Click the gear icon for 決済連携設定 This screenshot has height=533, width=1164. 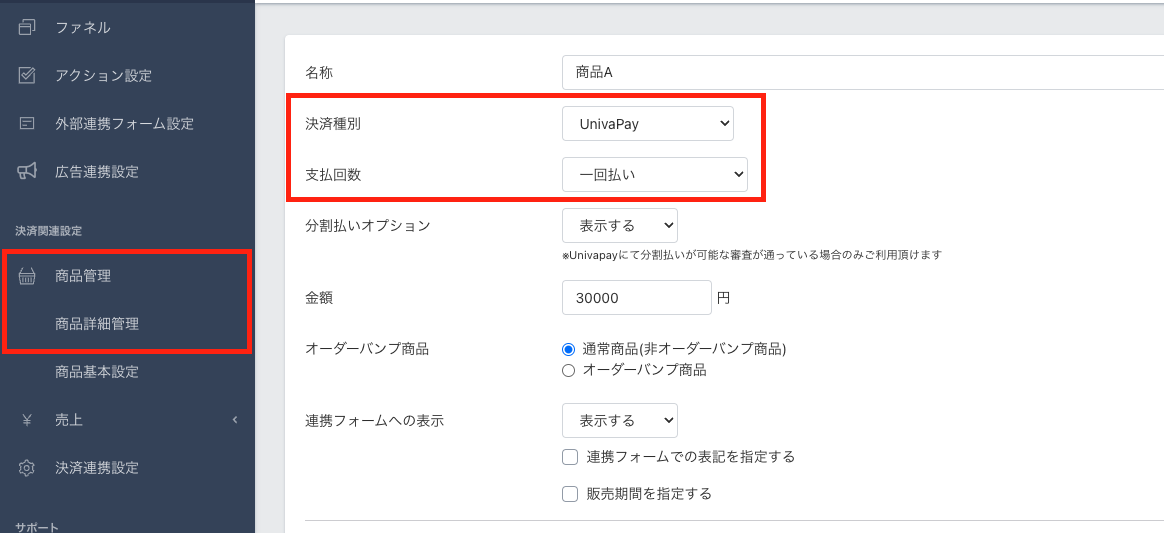tap(27, 468)
